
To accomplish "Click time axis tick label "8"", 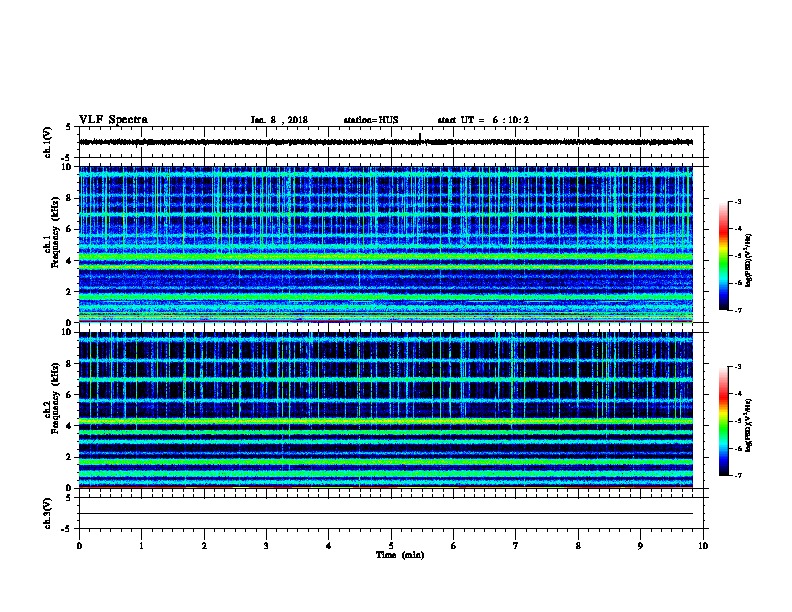I will click(x=578, y=546).
